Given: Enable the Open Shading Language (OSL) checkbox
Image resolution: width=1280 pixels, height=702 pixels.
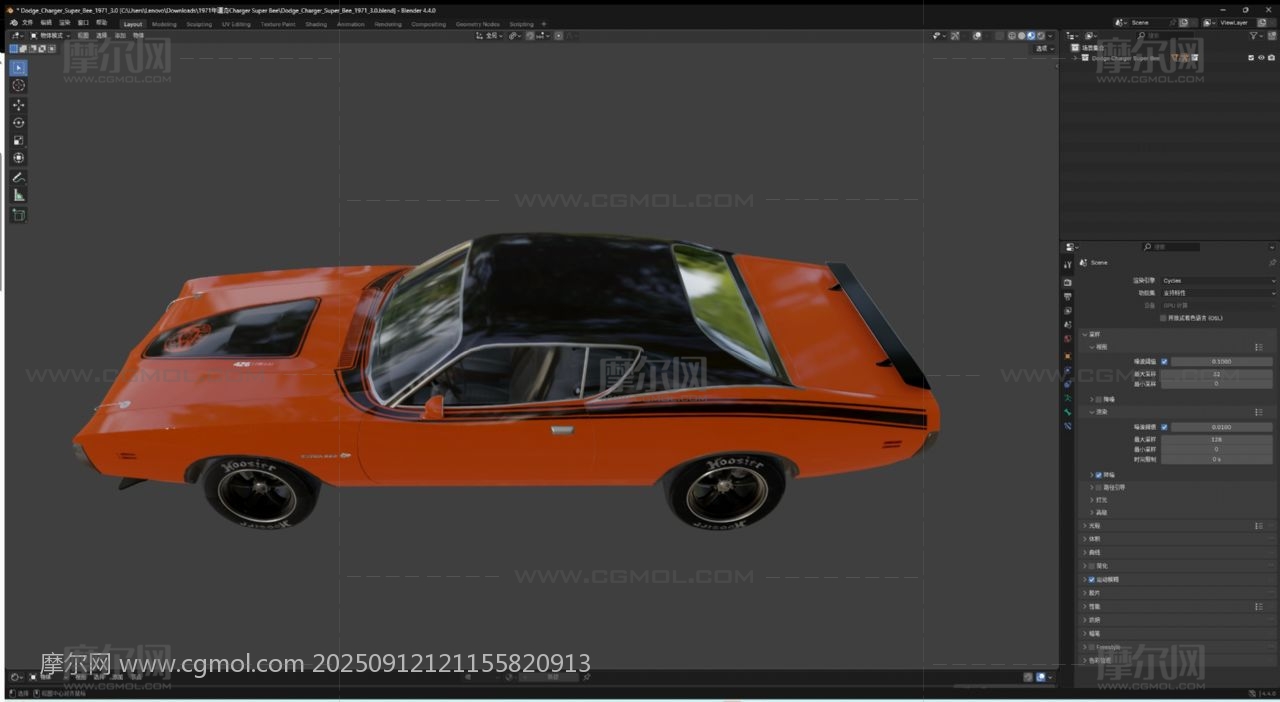Looking at the screenshot, I should click(x=1164, y=318).
